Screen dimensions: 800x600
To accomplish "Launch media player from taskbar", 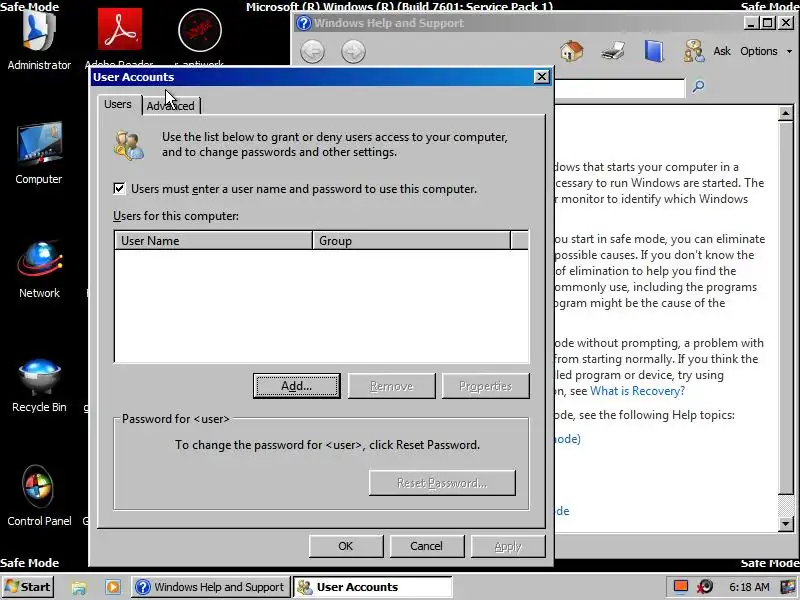I will tap(113, 587).
